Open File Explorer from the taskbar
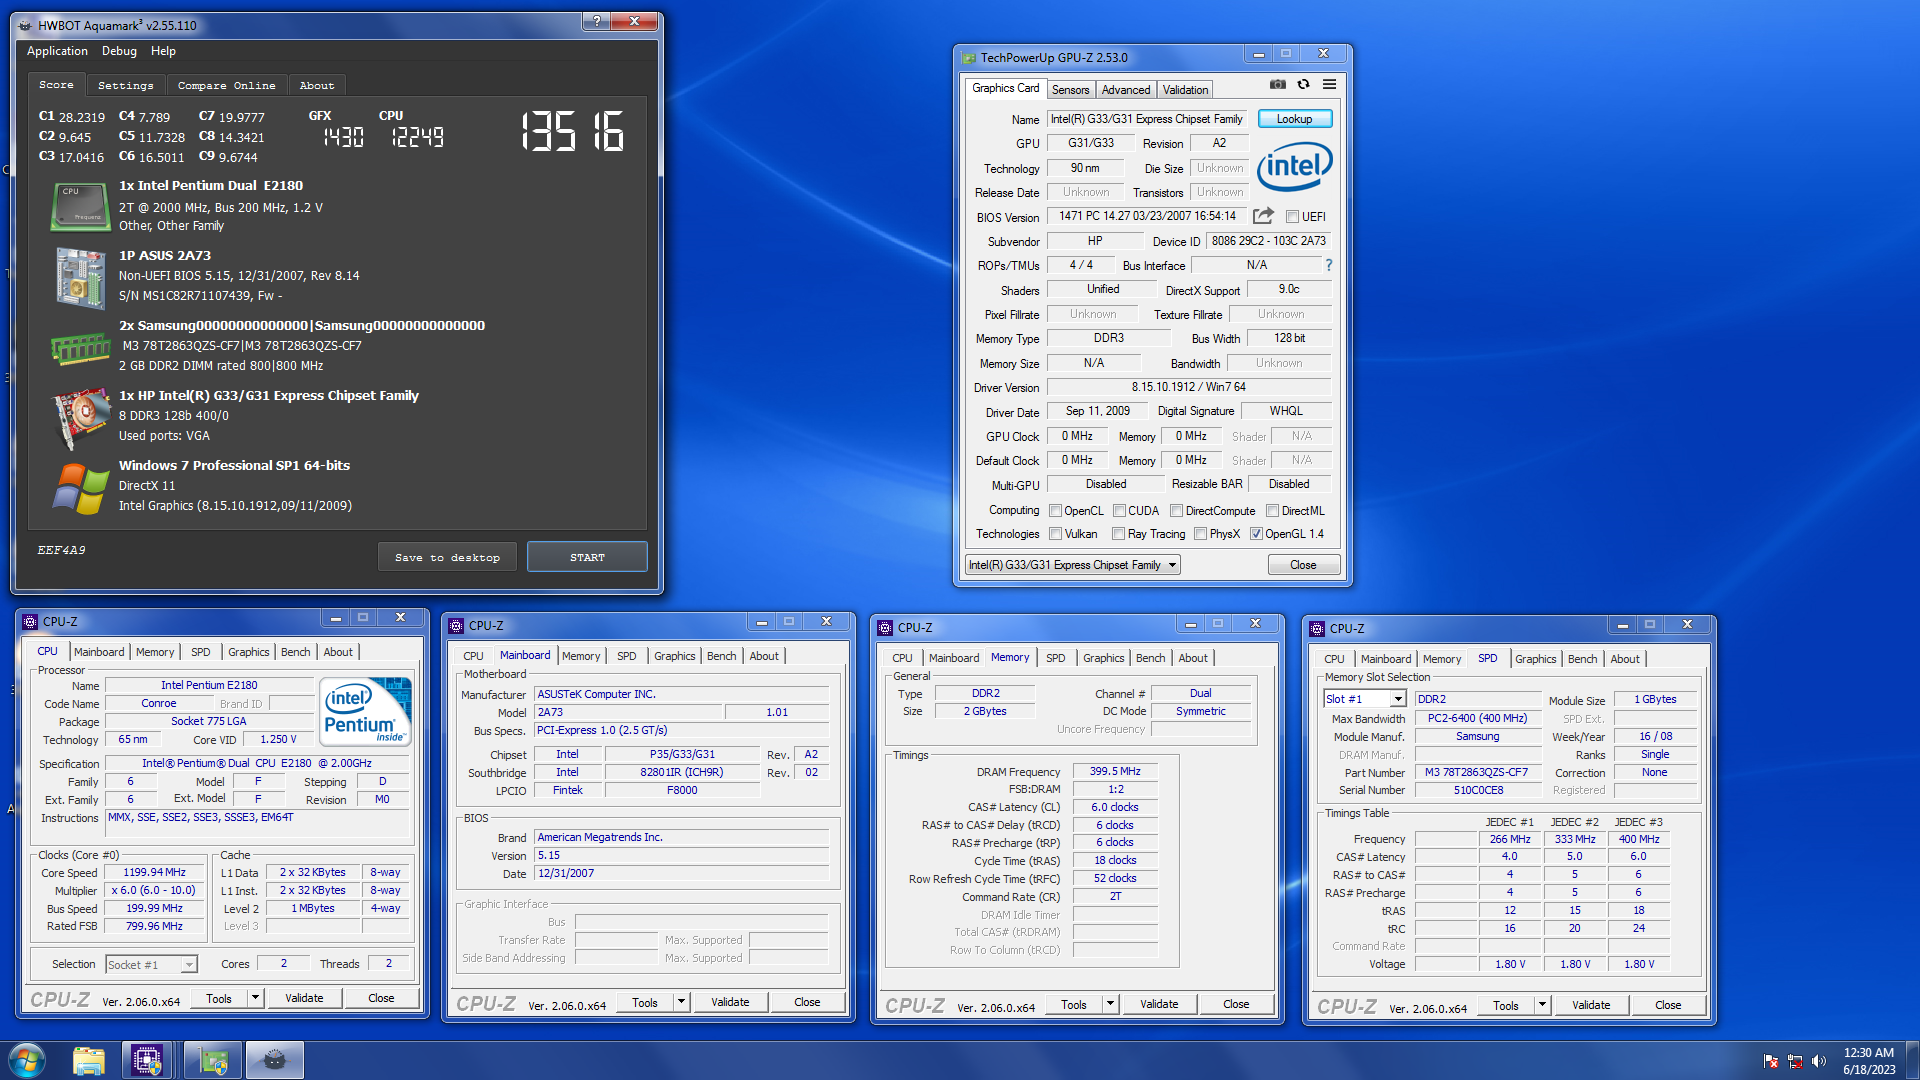1920x1080 pixels. [x=89, y=1060]
